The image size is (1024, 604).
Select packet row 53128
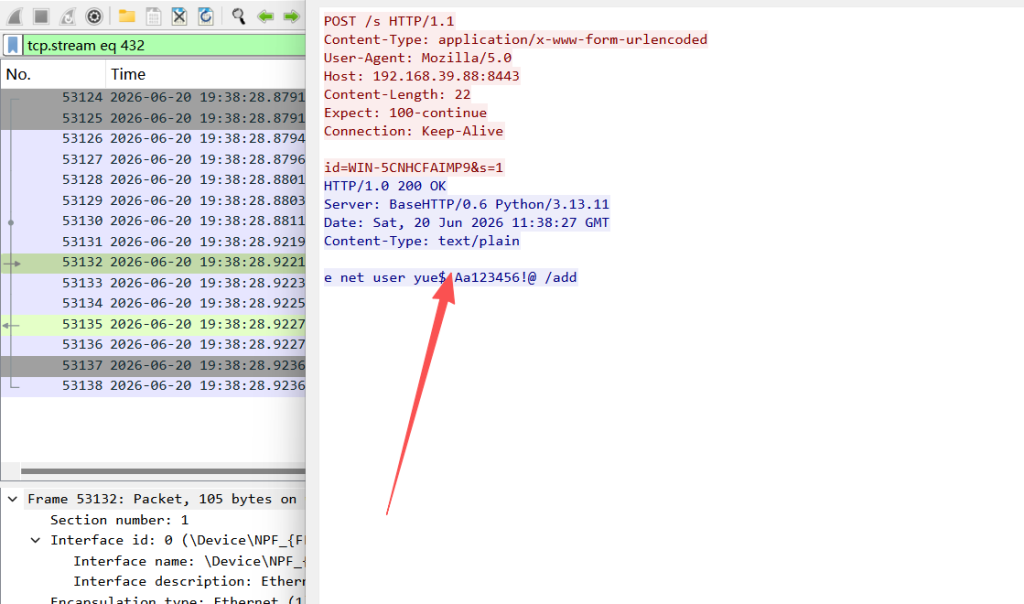pos(153,180)
